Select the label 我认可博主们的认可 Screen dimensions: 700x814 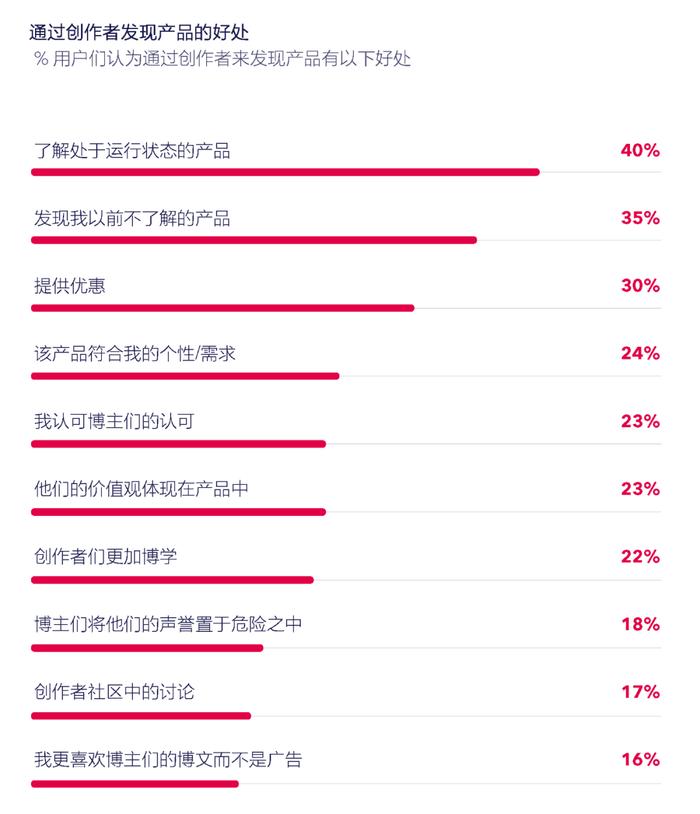114,421
